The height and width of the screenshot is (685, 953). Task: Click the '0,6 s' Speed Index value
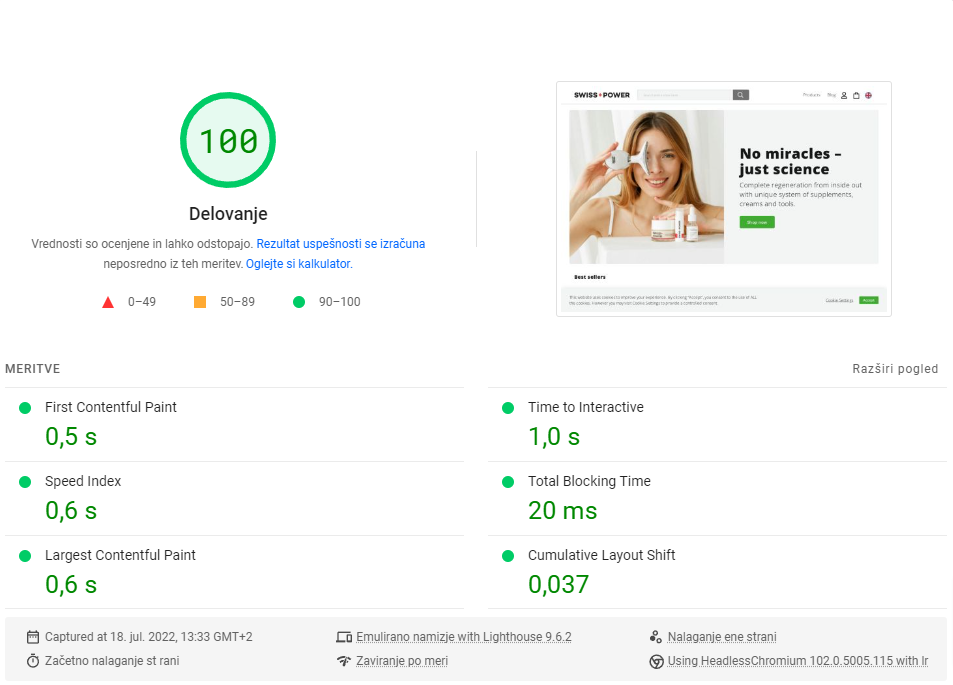click(x=71, y=511)
